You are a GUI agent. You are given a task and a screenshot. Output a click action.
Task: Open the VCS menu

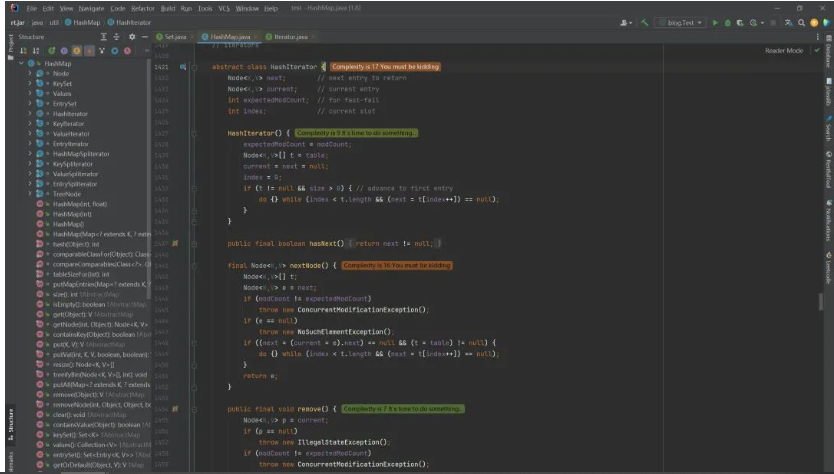click(x=224, y=9)
